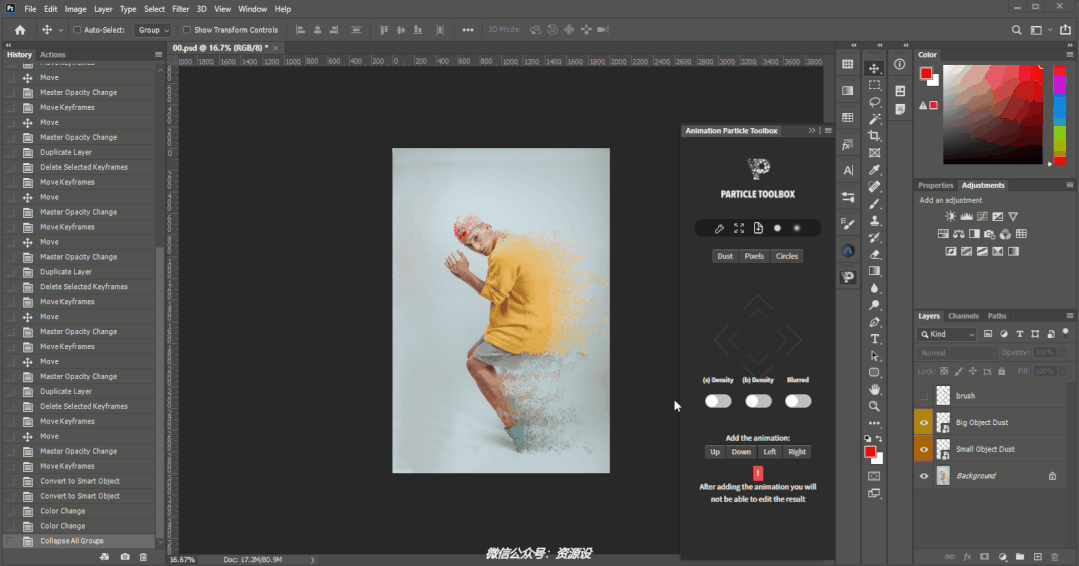Screen dimensions: 1079x566
Task: Open the Normal blend mode dropdown
Action: pyautogui.click(x=957, y=353)
